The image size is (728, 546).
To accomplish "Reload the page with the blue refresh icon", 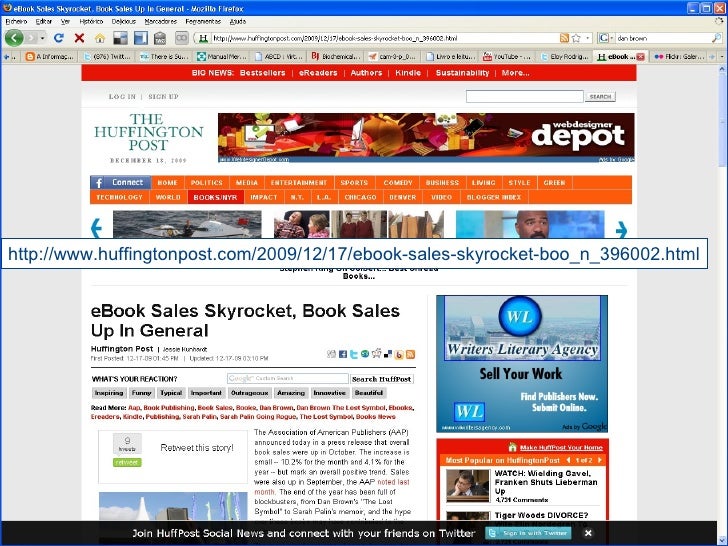I will tap(58, 38).
